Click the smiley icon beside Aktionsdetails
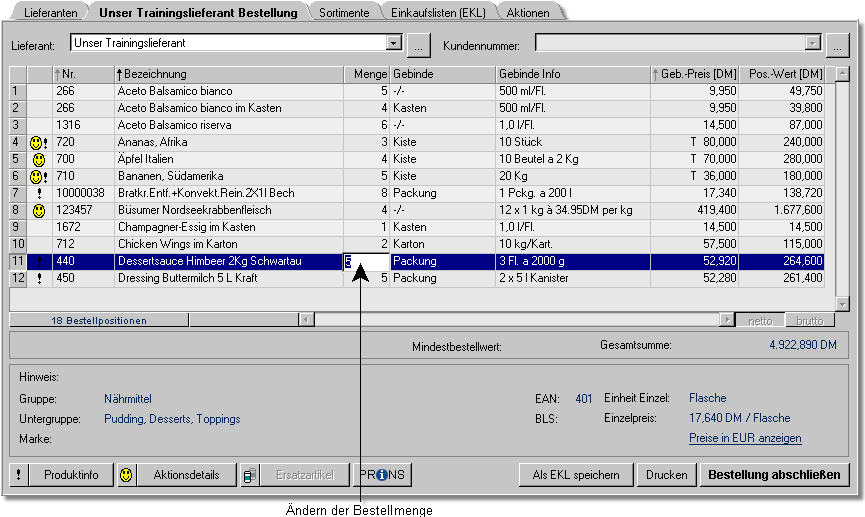This screenshot has width=865, height=517. [x=127, y=475]
